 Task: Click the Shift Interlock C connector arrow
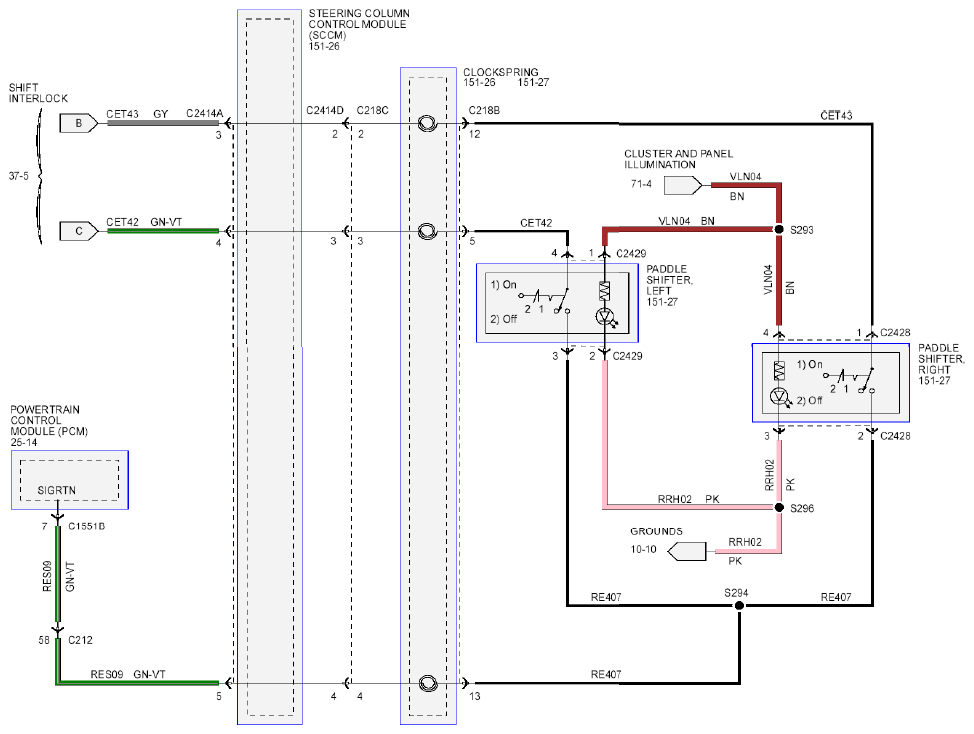coord(79,231)
